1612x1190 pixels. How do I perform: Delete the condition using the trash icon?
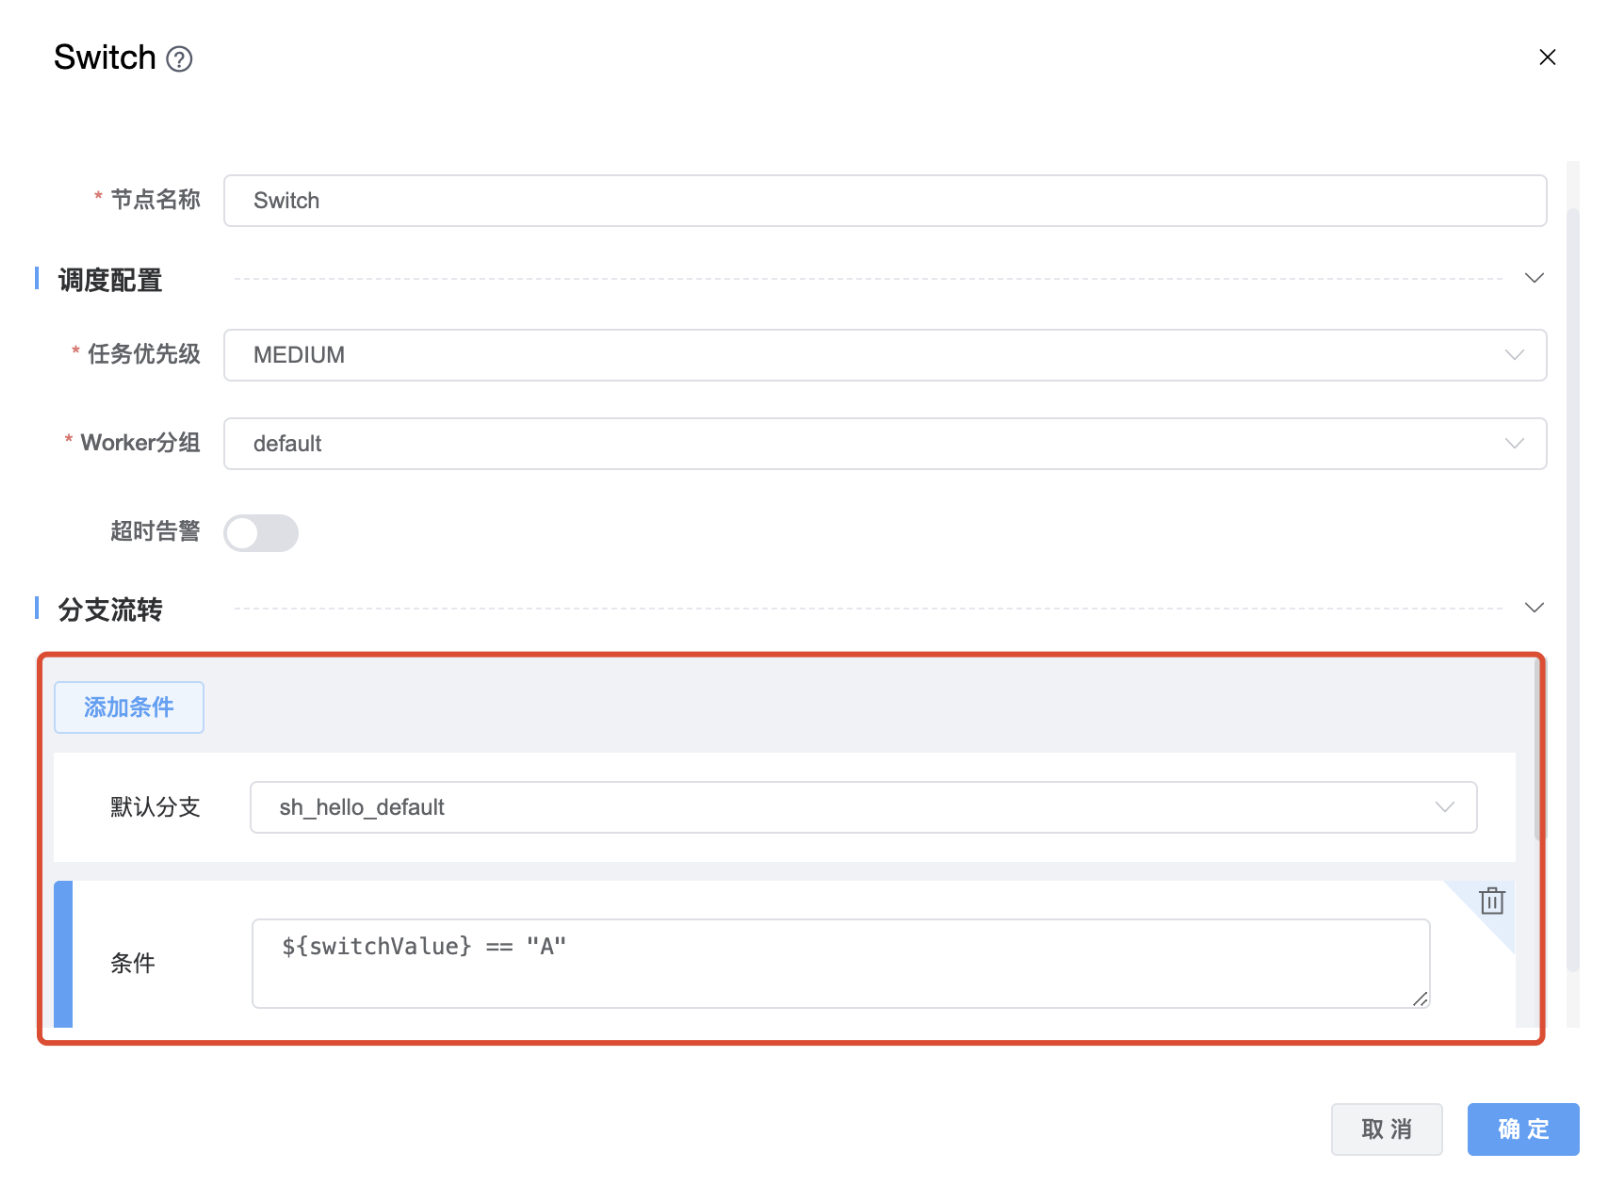coord(1491,901)
